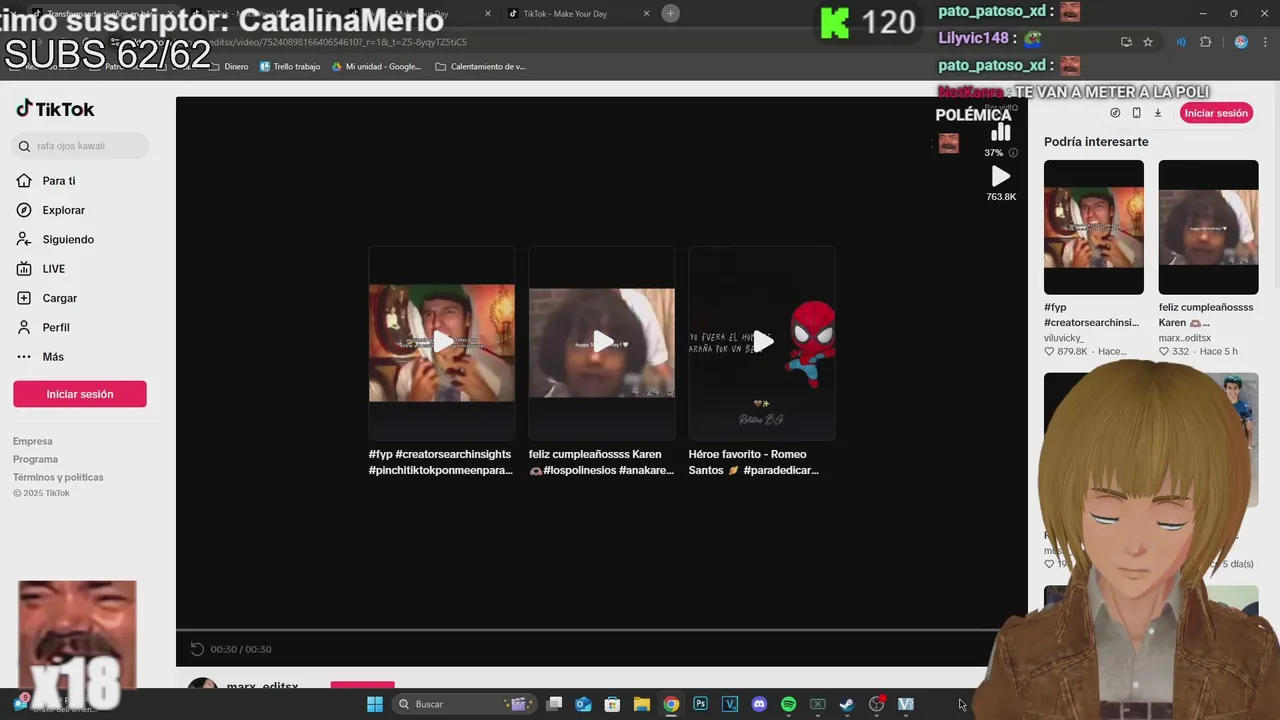Click the TikTok coin icon in header
The image size is (1280, 720).
coord(1115,113)
